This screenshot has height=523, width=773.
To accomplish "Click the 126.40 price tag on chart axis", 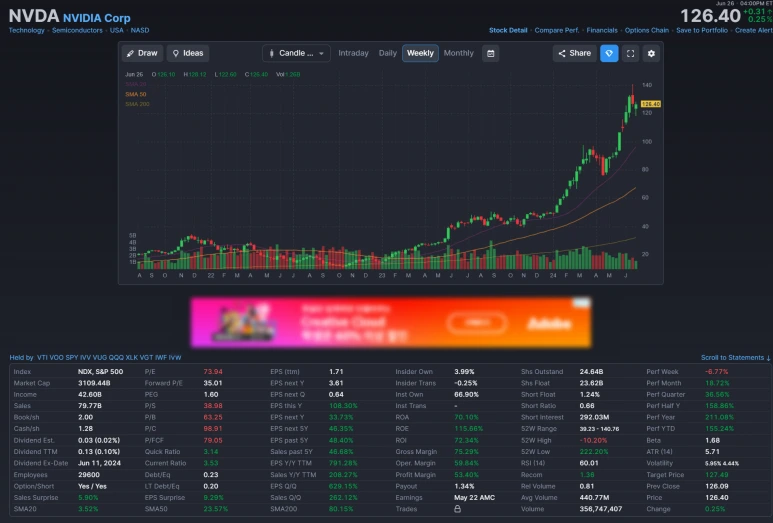I will click(651, 104).
